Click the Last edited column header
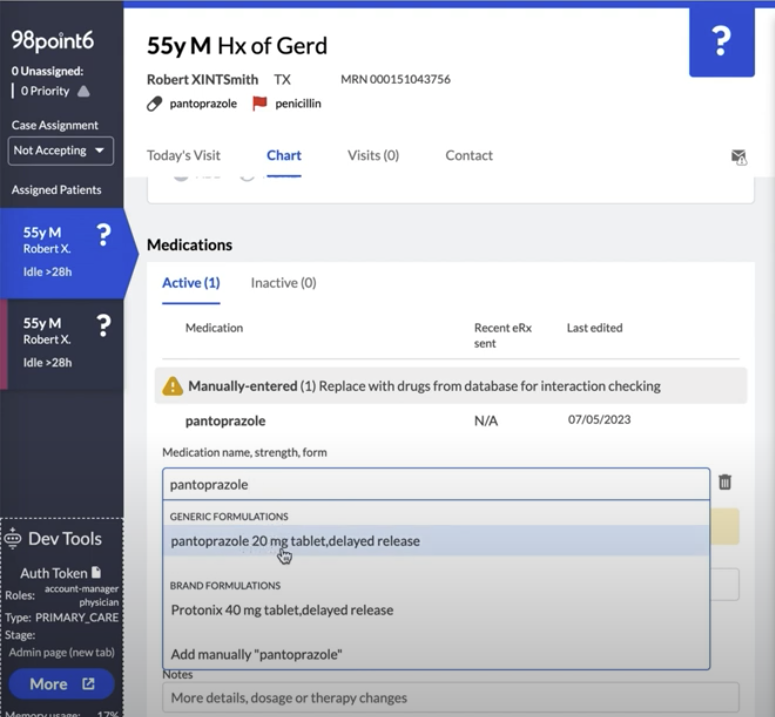This screenshot has width=775, height=717. tap(595, 328)
